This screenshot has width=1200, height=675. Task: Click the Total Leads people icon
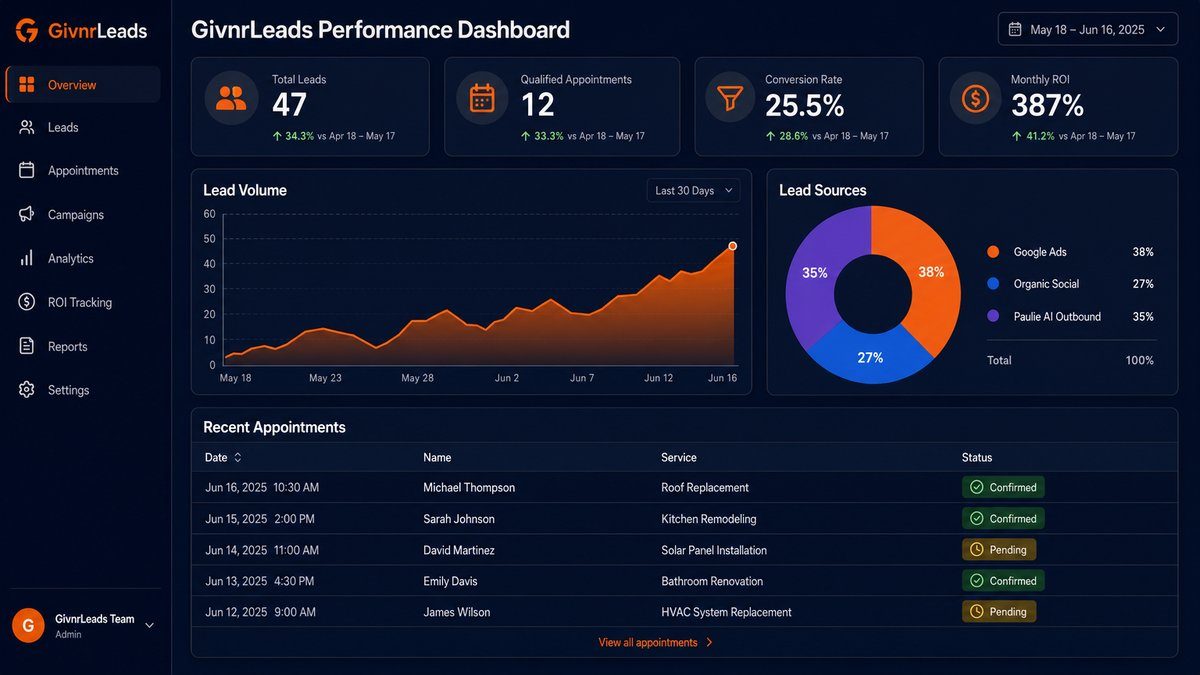coord(231,97)
